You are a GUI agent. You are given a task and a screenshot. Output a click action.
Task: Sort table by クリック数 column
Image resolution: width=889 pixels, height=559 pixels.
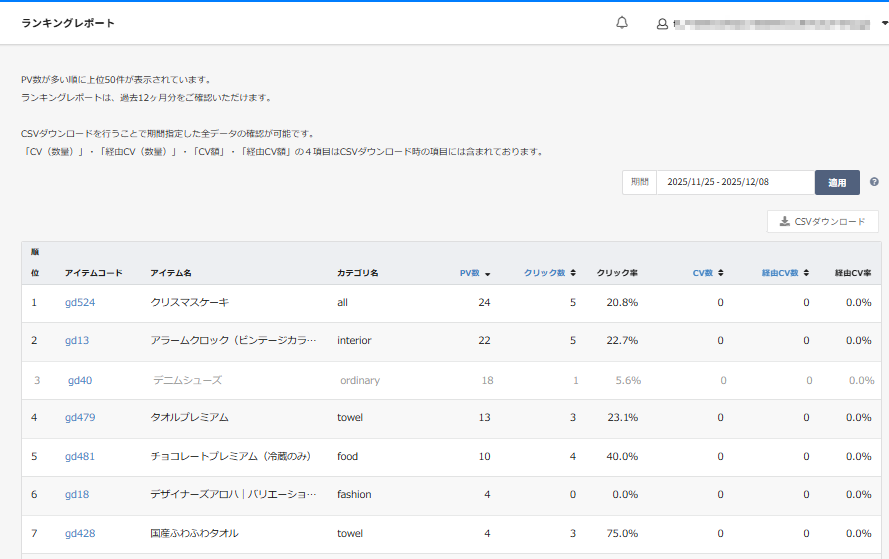[549, 273]
